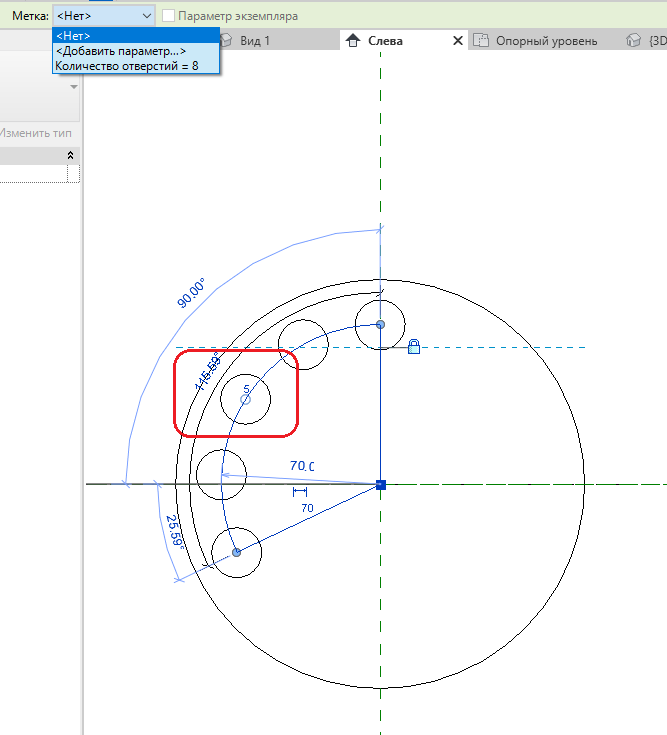Click the house icon on Слева tab
Viewport: 667px width, 735px height.
coord(352,41)
